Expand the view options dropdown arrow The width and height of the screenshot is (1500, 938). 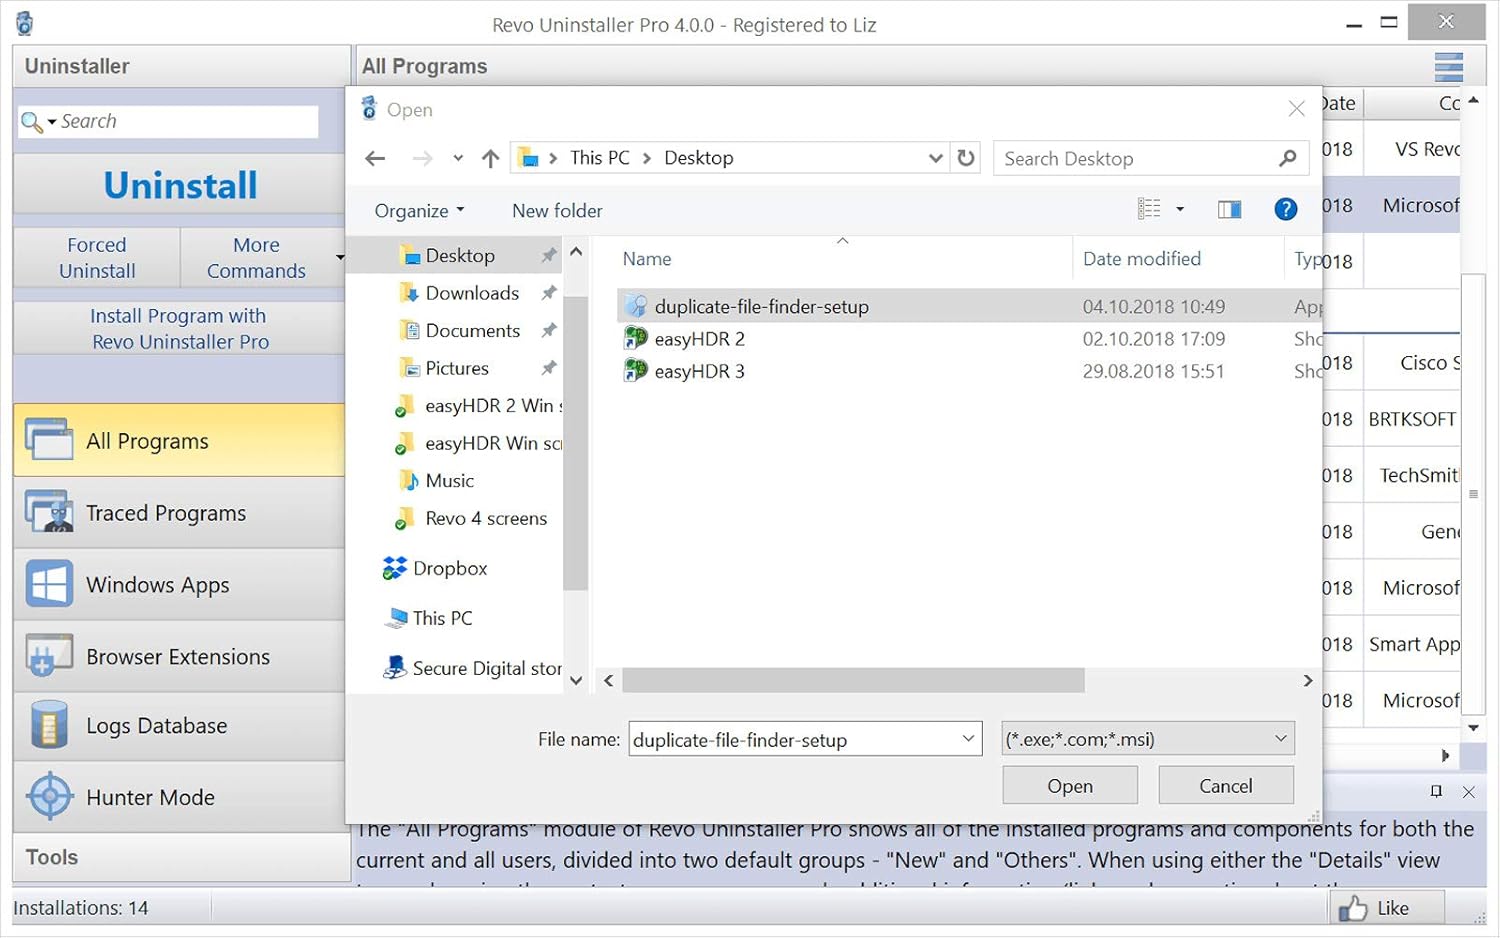coord(1180,209)
